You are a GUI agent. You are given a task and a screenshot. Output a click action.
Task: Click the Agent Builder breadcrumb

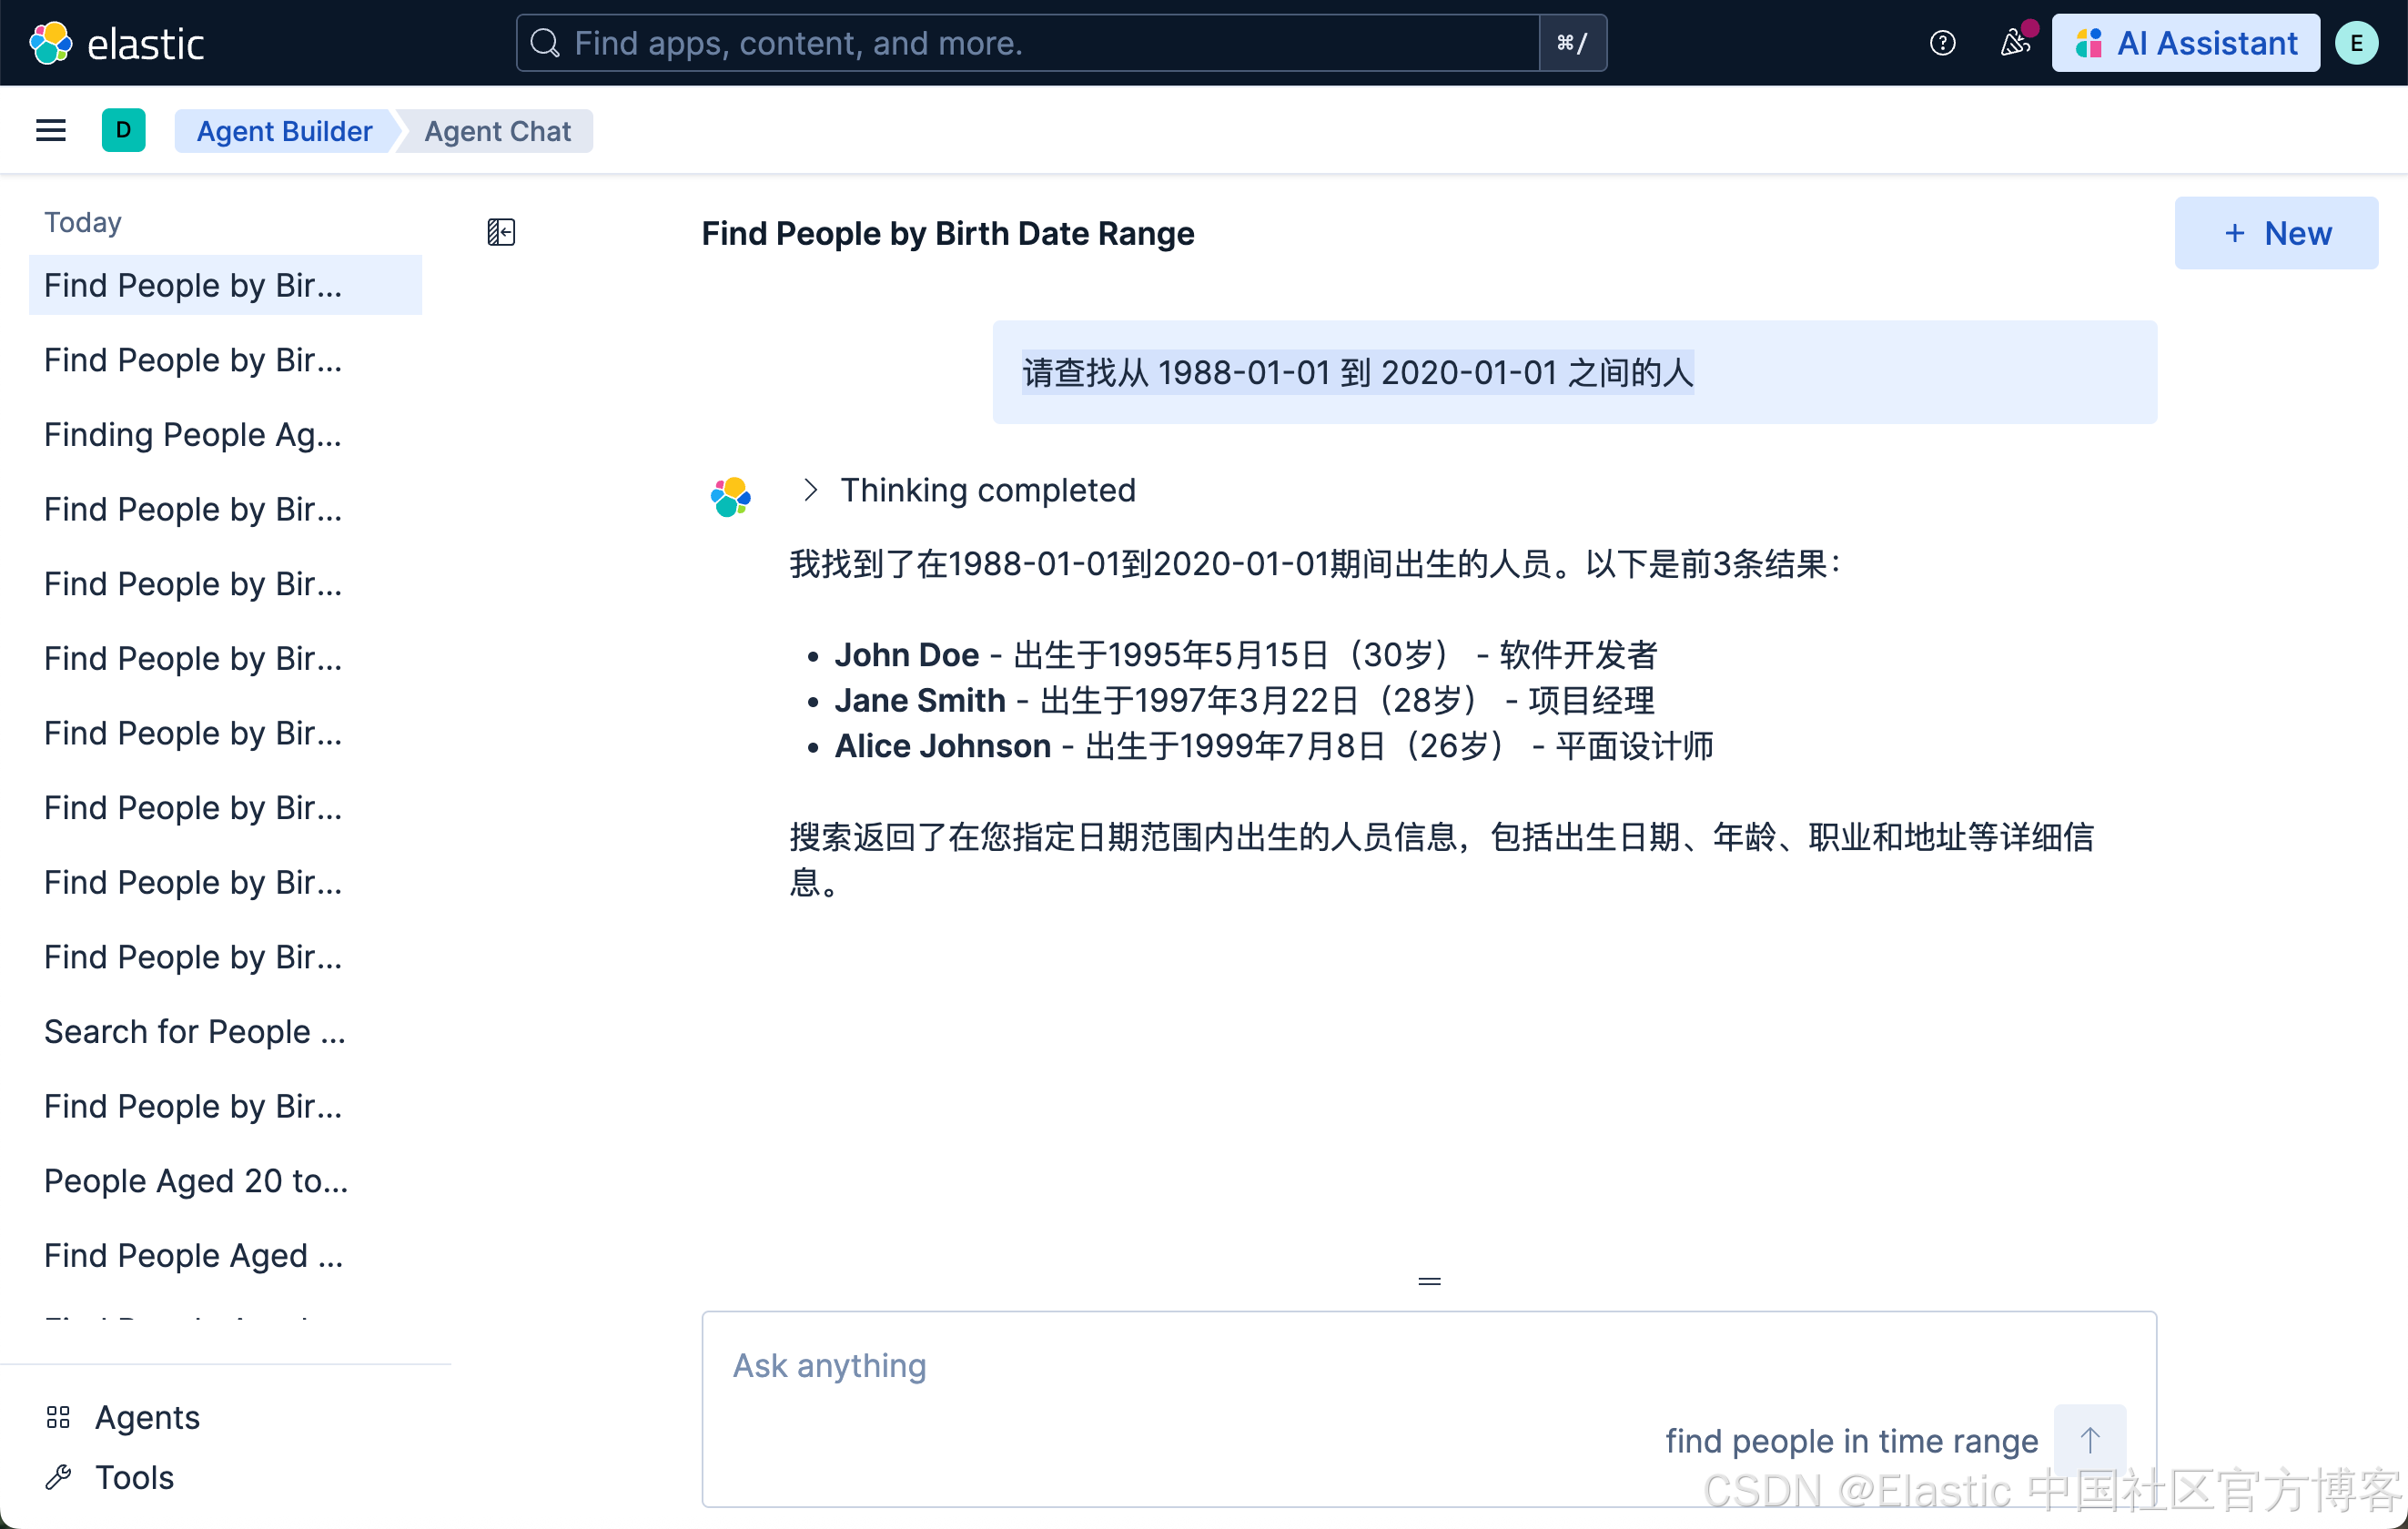(284, 131)
